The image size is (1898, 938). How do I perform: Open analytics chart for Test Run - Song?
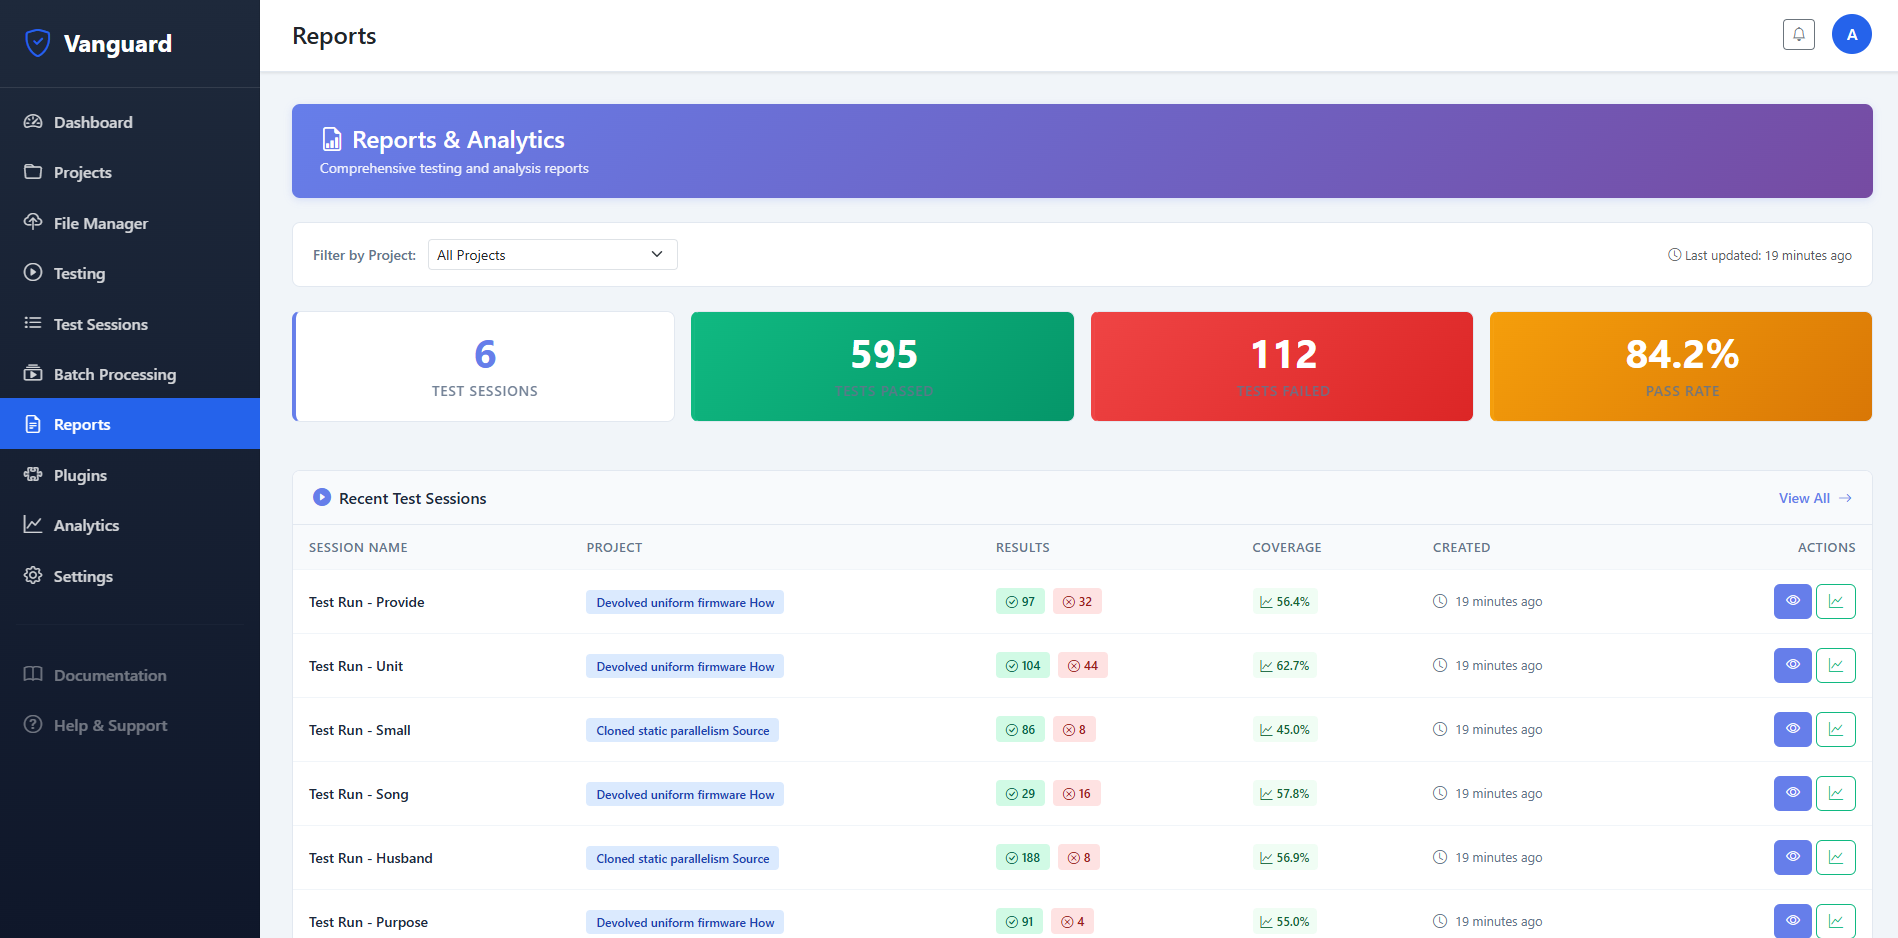click(x=1835, y=794)
